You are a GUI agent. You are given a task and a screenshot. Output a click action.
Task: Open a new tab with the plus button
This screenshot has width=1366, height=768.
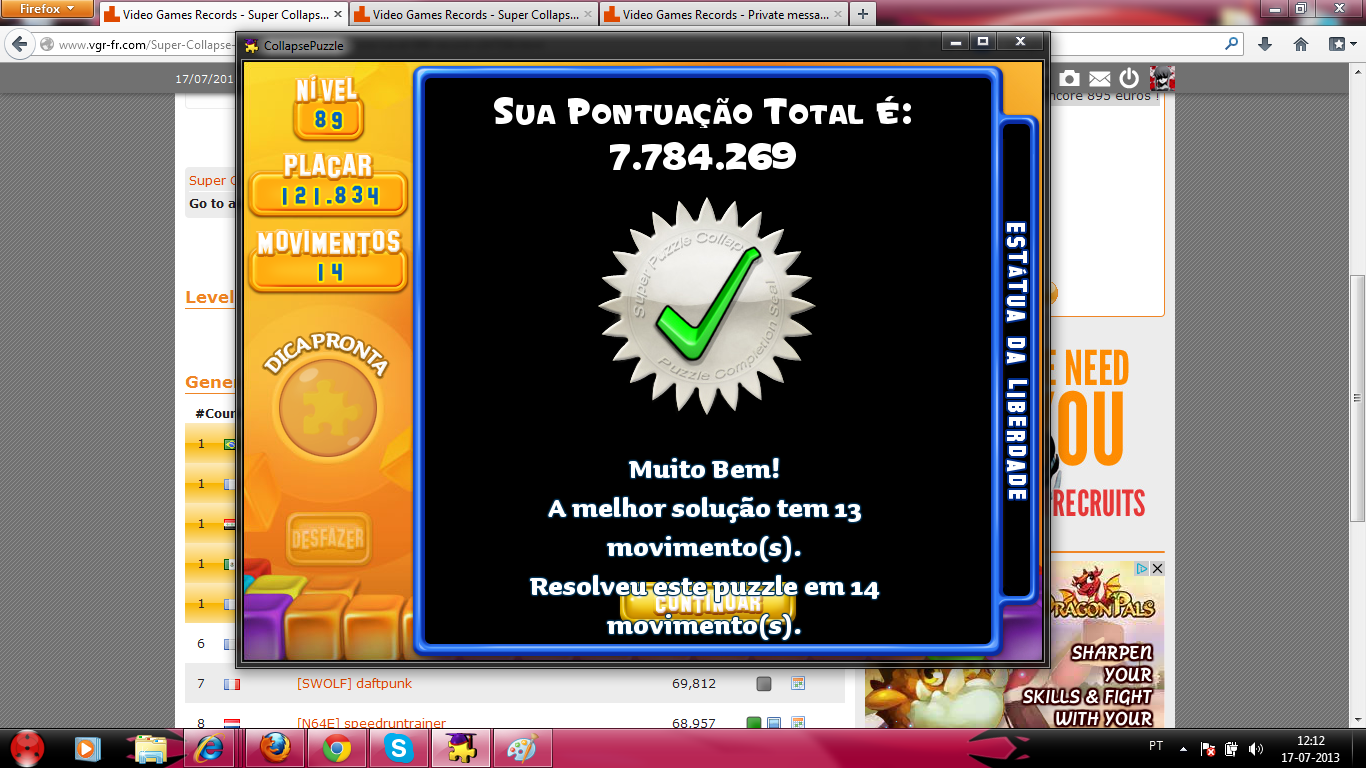[862, 14]
